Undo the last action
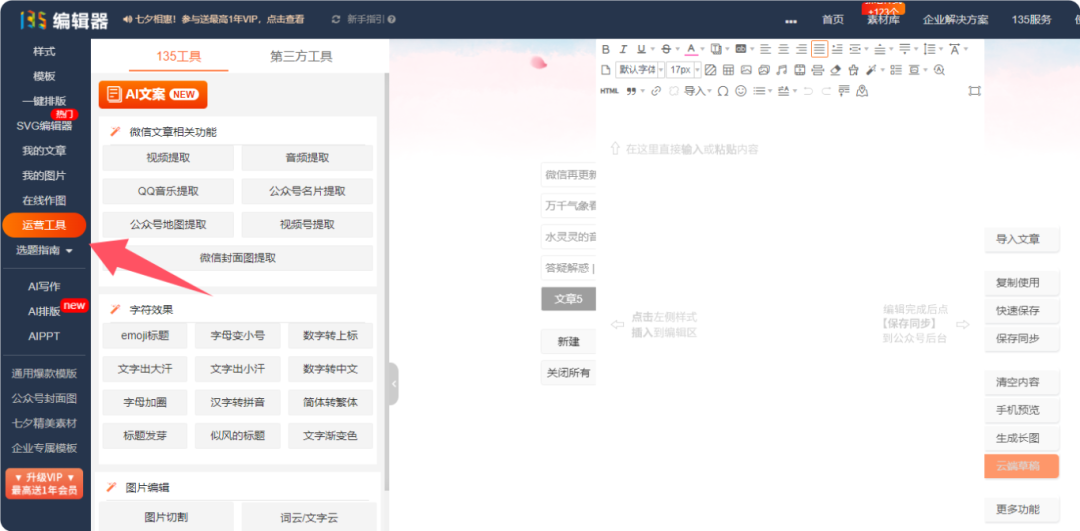 809,91
